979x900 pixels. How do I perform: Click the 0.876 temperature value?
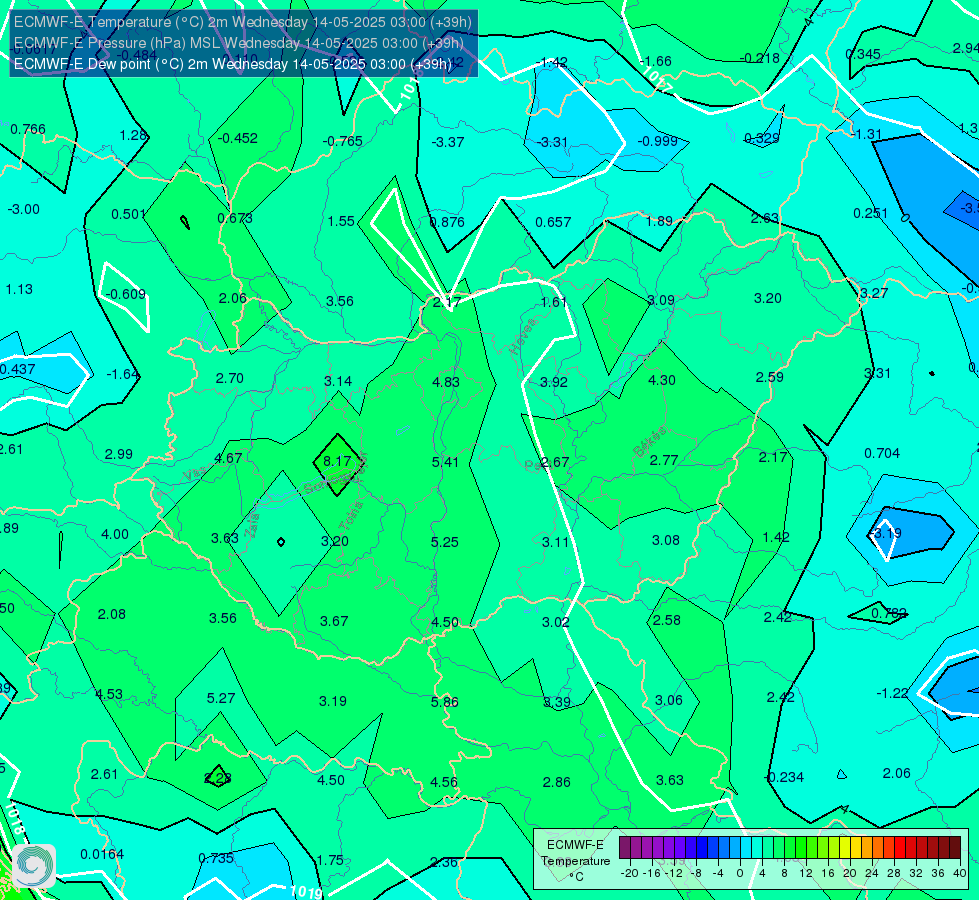[x=447, y=222]
